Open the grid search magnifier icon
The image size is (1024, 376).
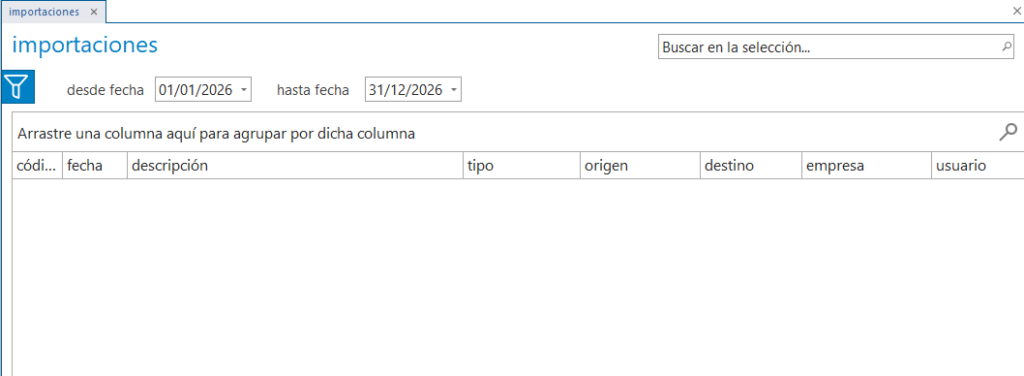pos(1008,133)
